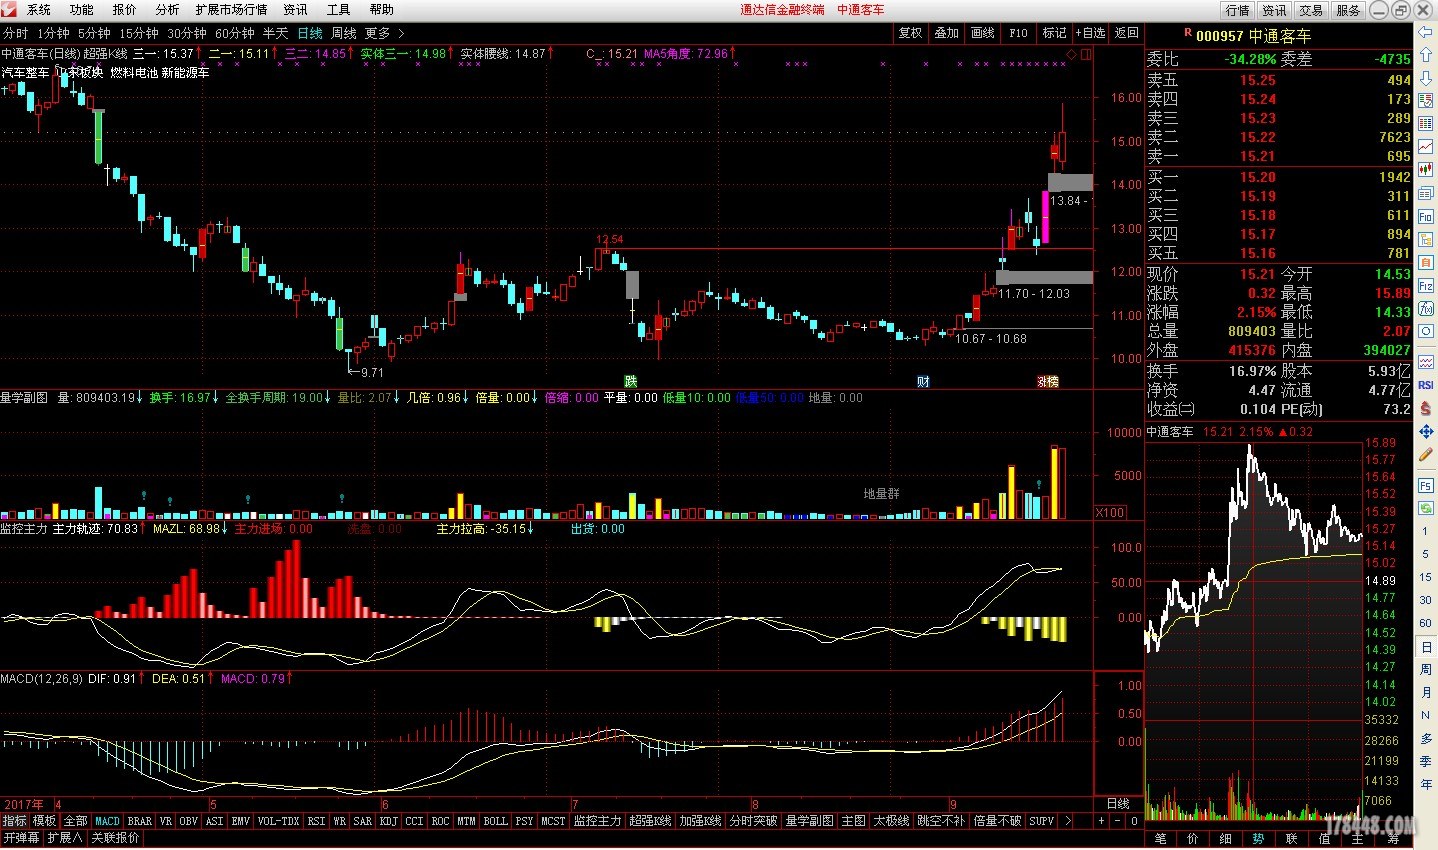Open the 扩展市场行情 menu
1438x850 pixels.
232,9
